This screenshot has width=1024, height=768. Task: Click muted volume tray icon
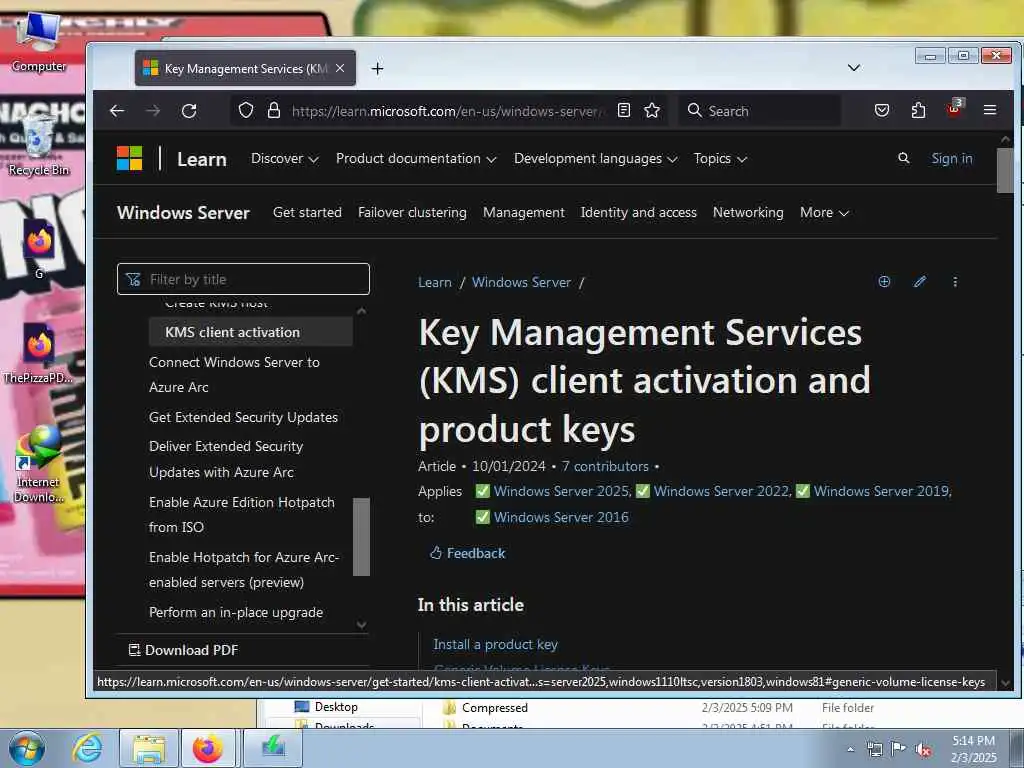(923, 750)
